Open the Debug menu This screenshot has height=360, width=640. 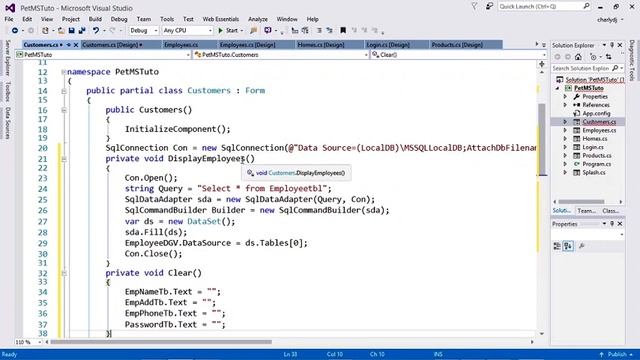point(119,19)
